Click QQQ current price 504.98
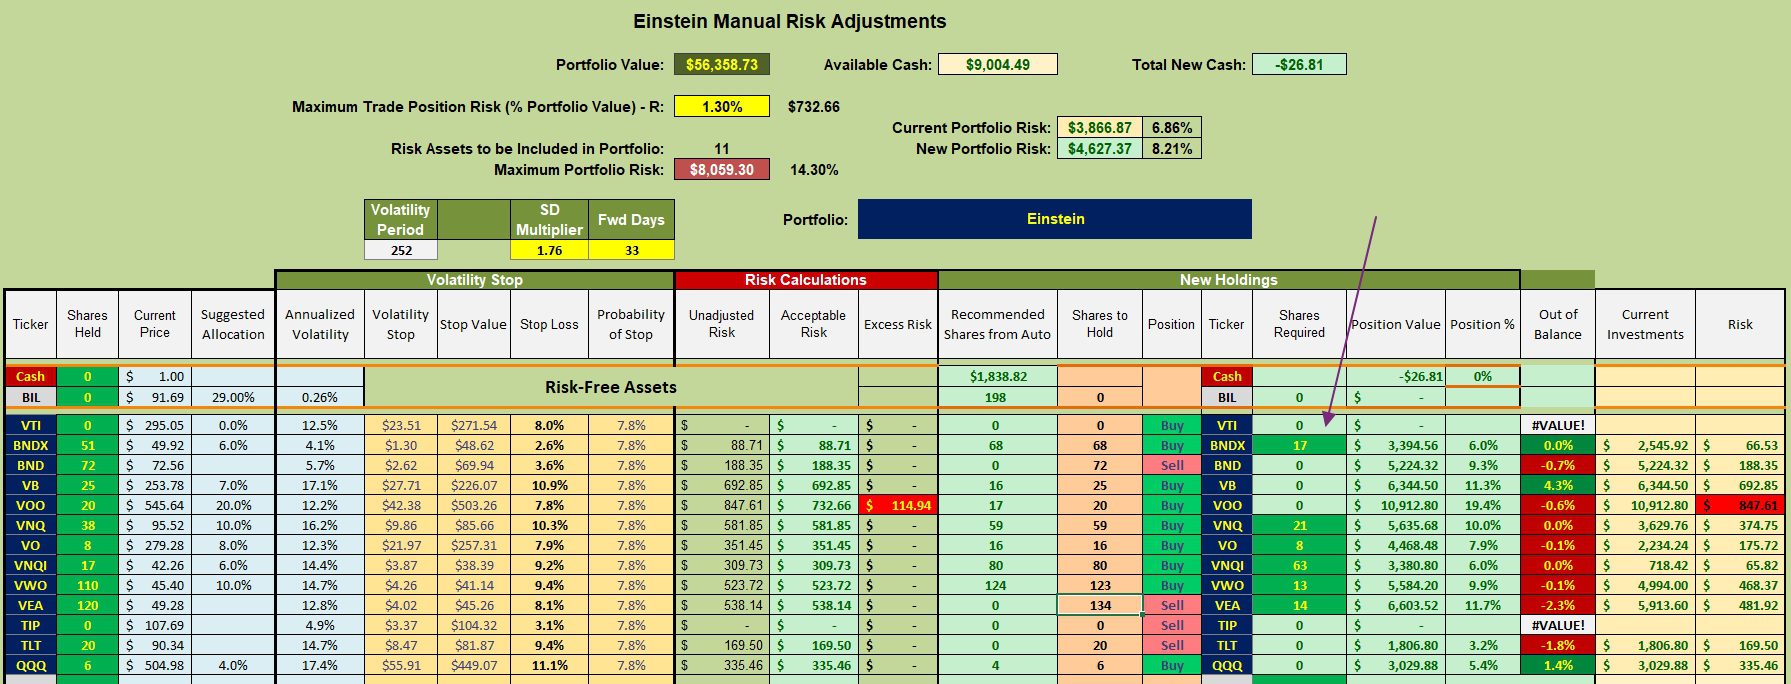Viewport: 1791px width, 684px height. (155, 665)
